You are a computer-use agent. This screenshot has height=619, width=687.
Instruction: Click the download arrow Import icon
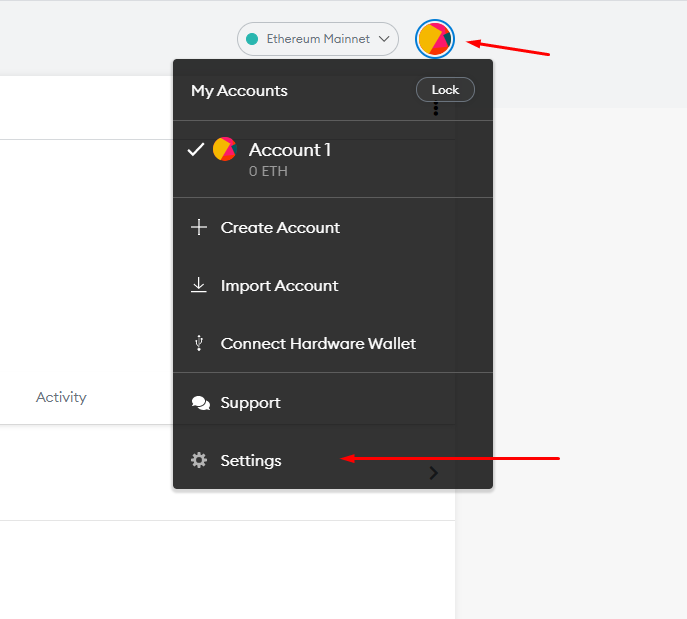click(x=199, y=285)
